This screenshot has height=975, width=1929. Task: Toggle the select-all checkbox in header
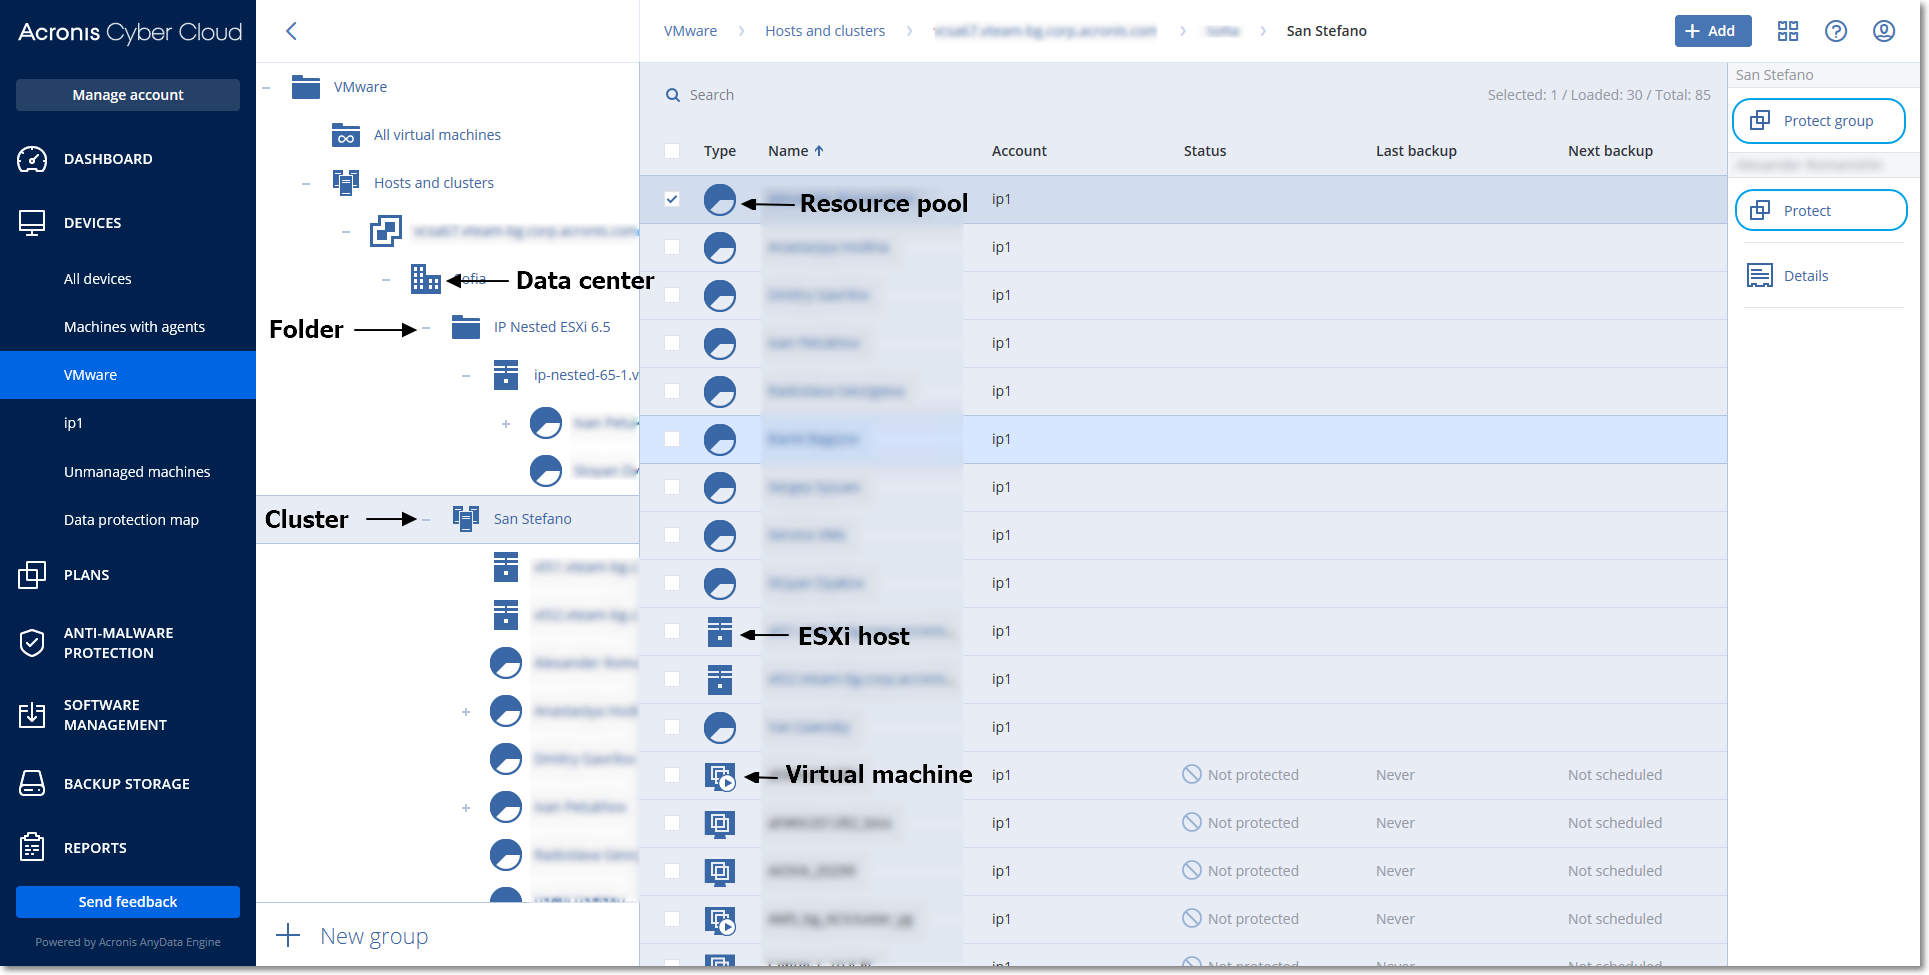point(672,151)
